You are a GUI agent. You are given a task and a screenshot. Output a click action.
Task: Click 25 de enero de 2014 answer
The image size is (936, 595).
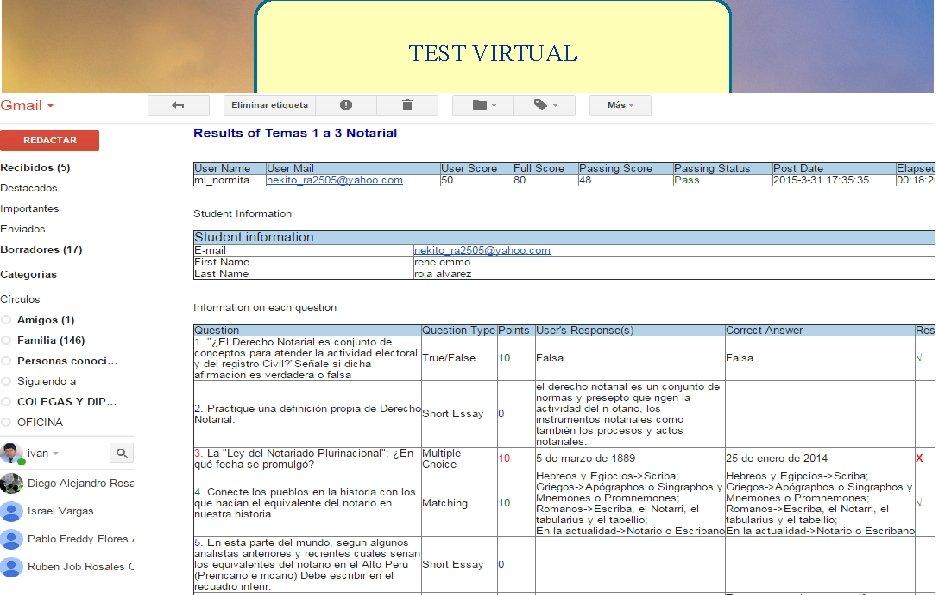[x=777, y=458]
